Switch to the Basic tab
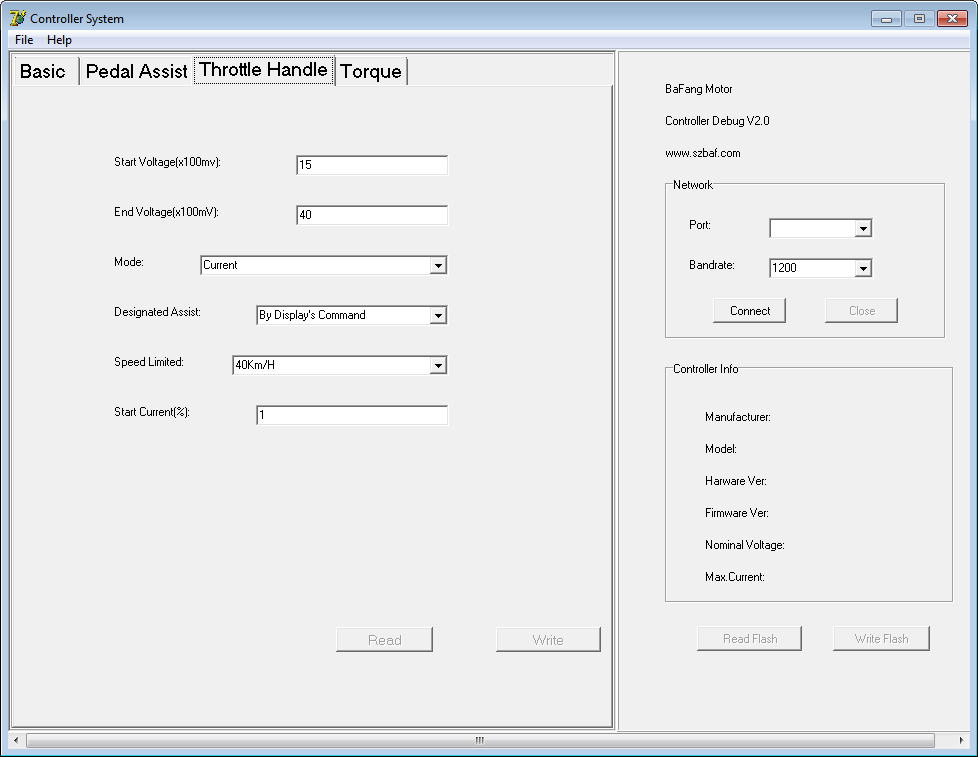 point(43,71)
